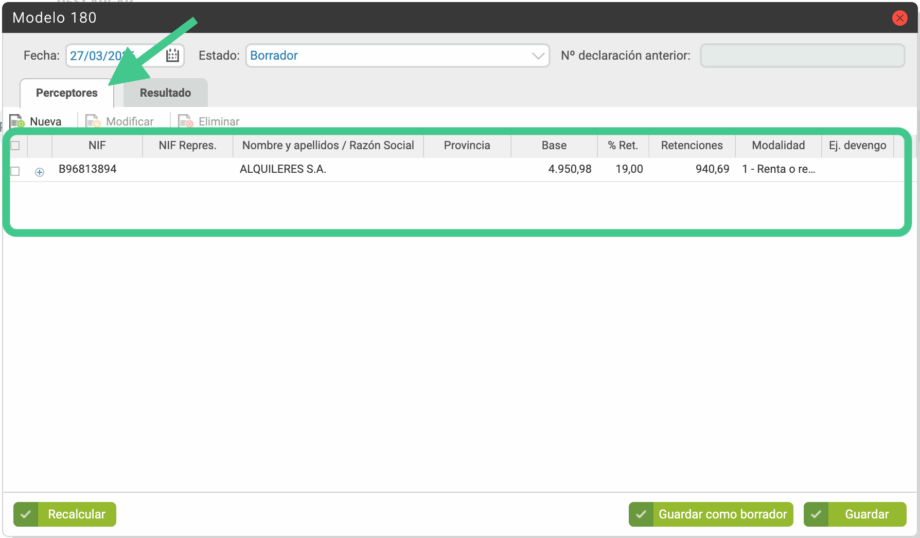The image size is (920, 538).
Task: Select the Perceptores tab
Action: click(x=67, y=93)
